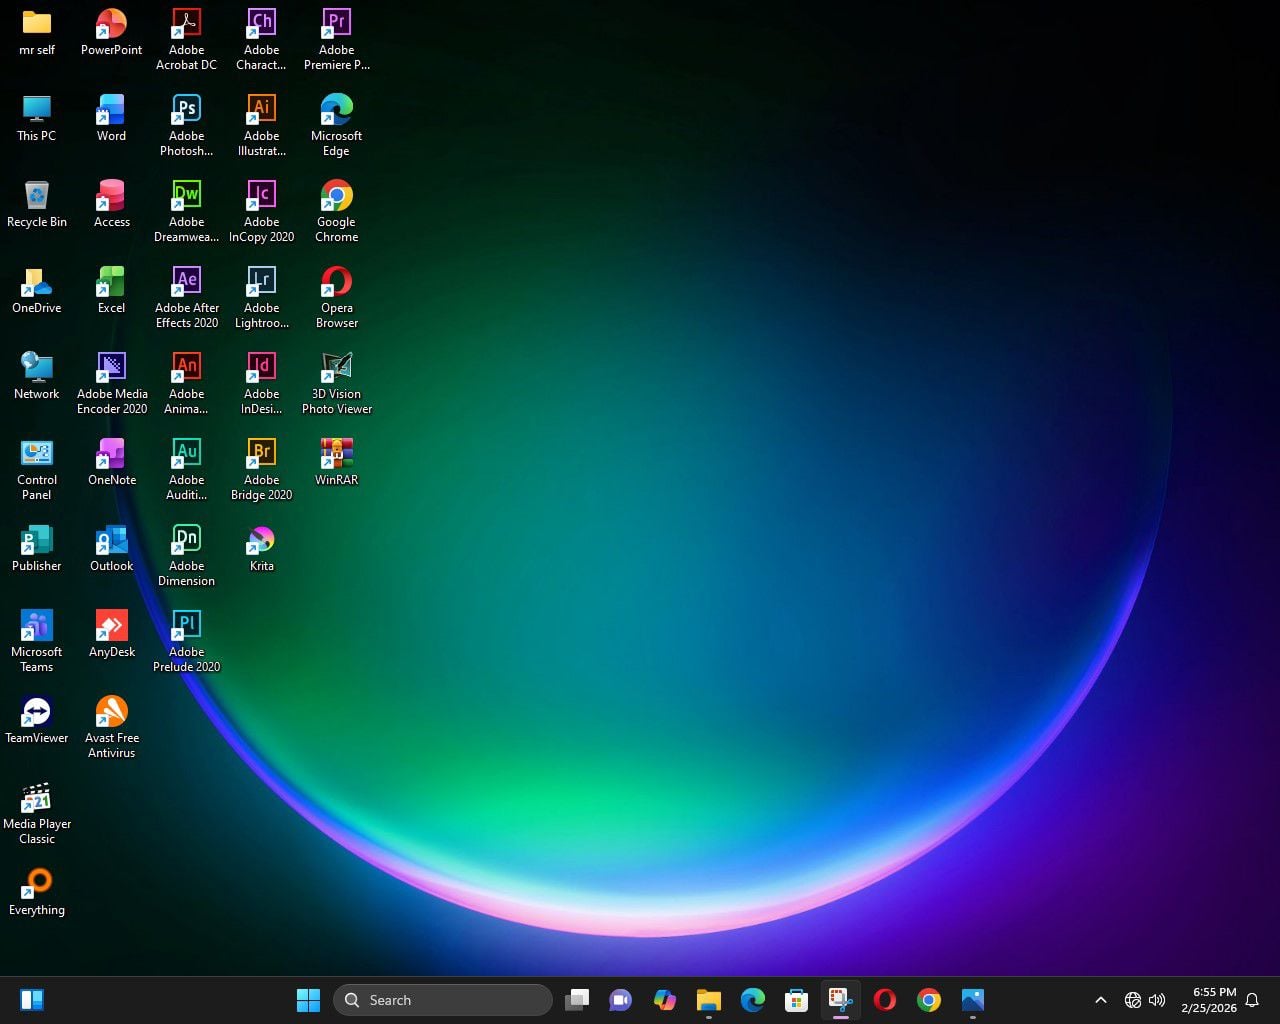Select the Adobe InDesign shortcut
1280x1024 pixels.
click(x=261, y=383)
